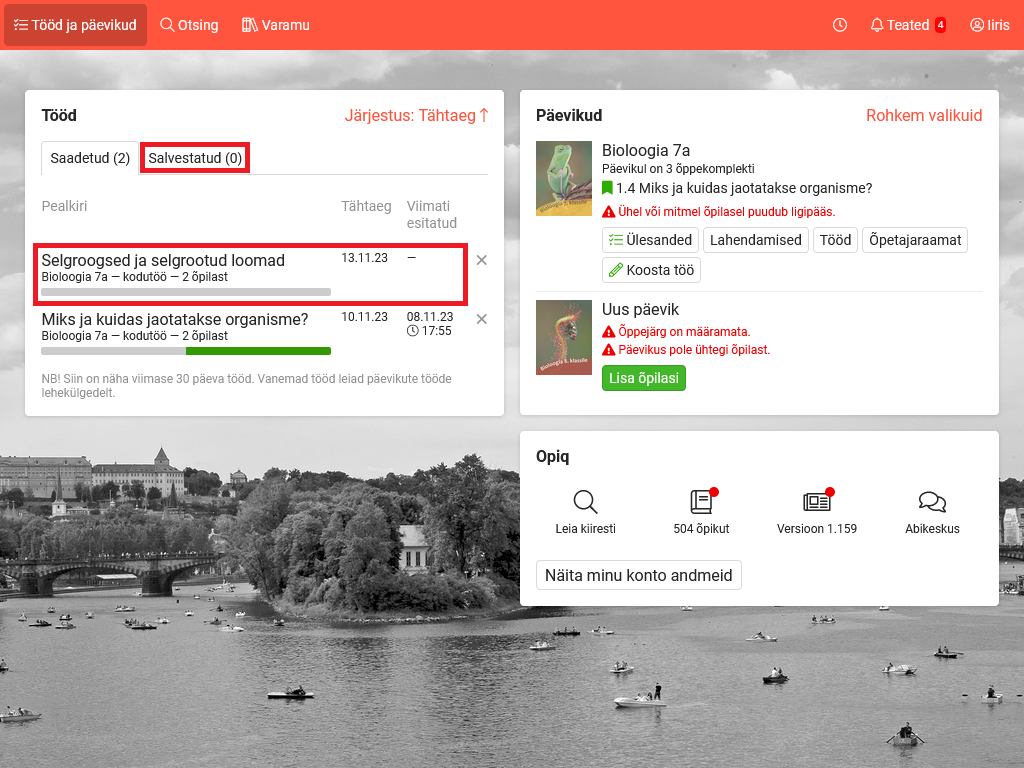Click Koosta töö button with pencil
Viewport: 1024px width, 768px height.
point(651,270)
